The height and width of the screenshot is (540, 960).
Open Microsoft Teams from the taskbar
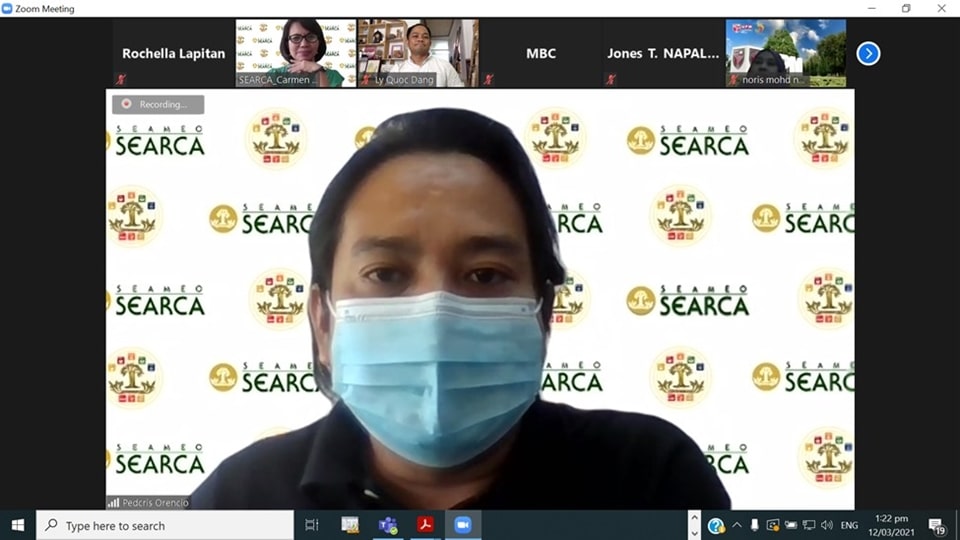(388, 525)
